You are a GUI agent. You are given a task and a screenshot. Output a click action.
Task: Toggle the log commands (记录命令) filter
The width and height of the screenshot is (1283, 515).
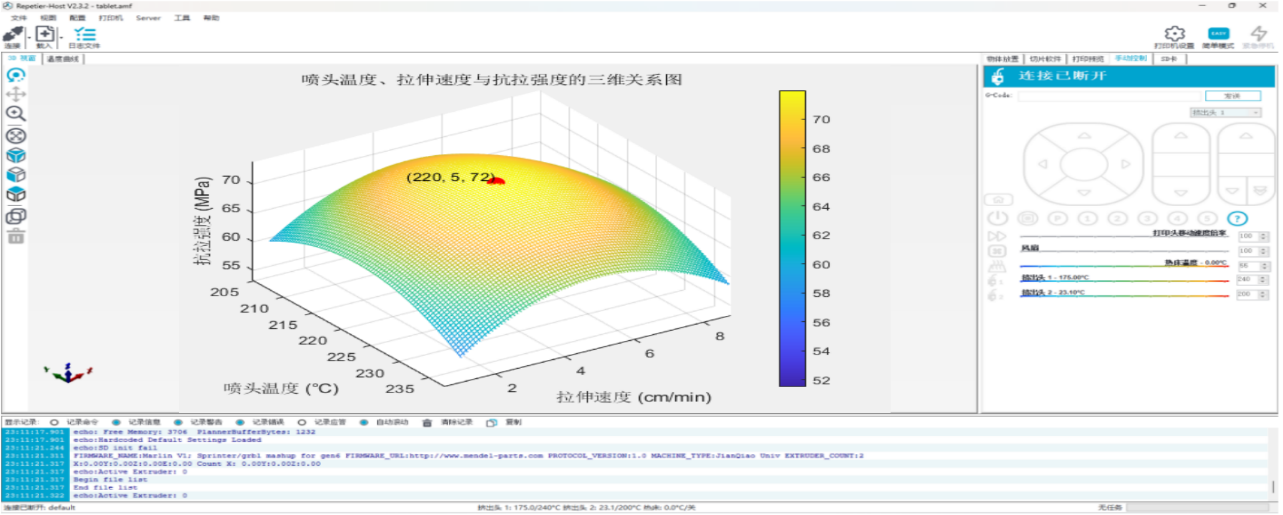click(54, 422)
